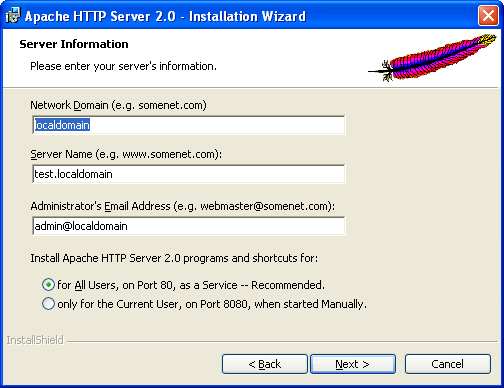Focus the Network Domain input field
This screenshot has width=504, height=388.
pos(189,125)
